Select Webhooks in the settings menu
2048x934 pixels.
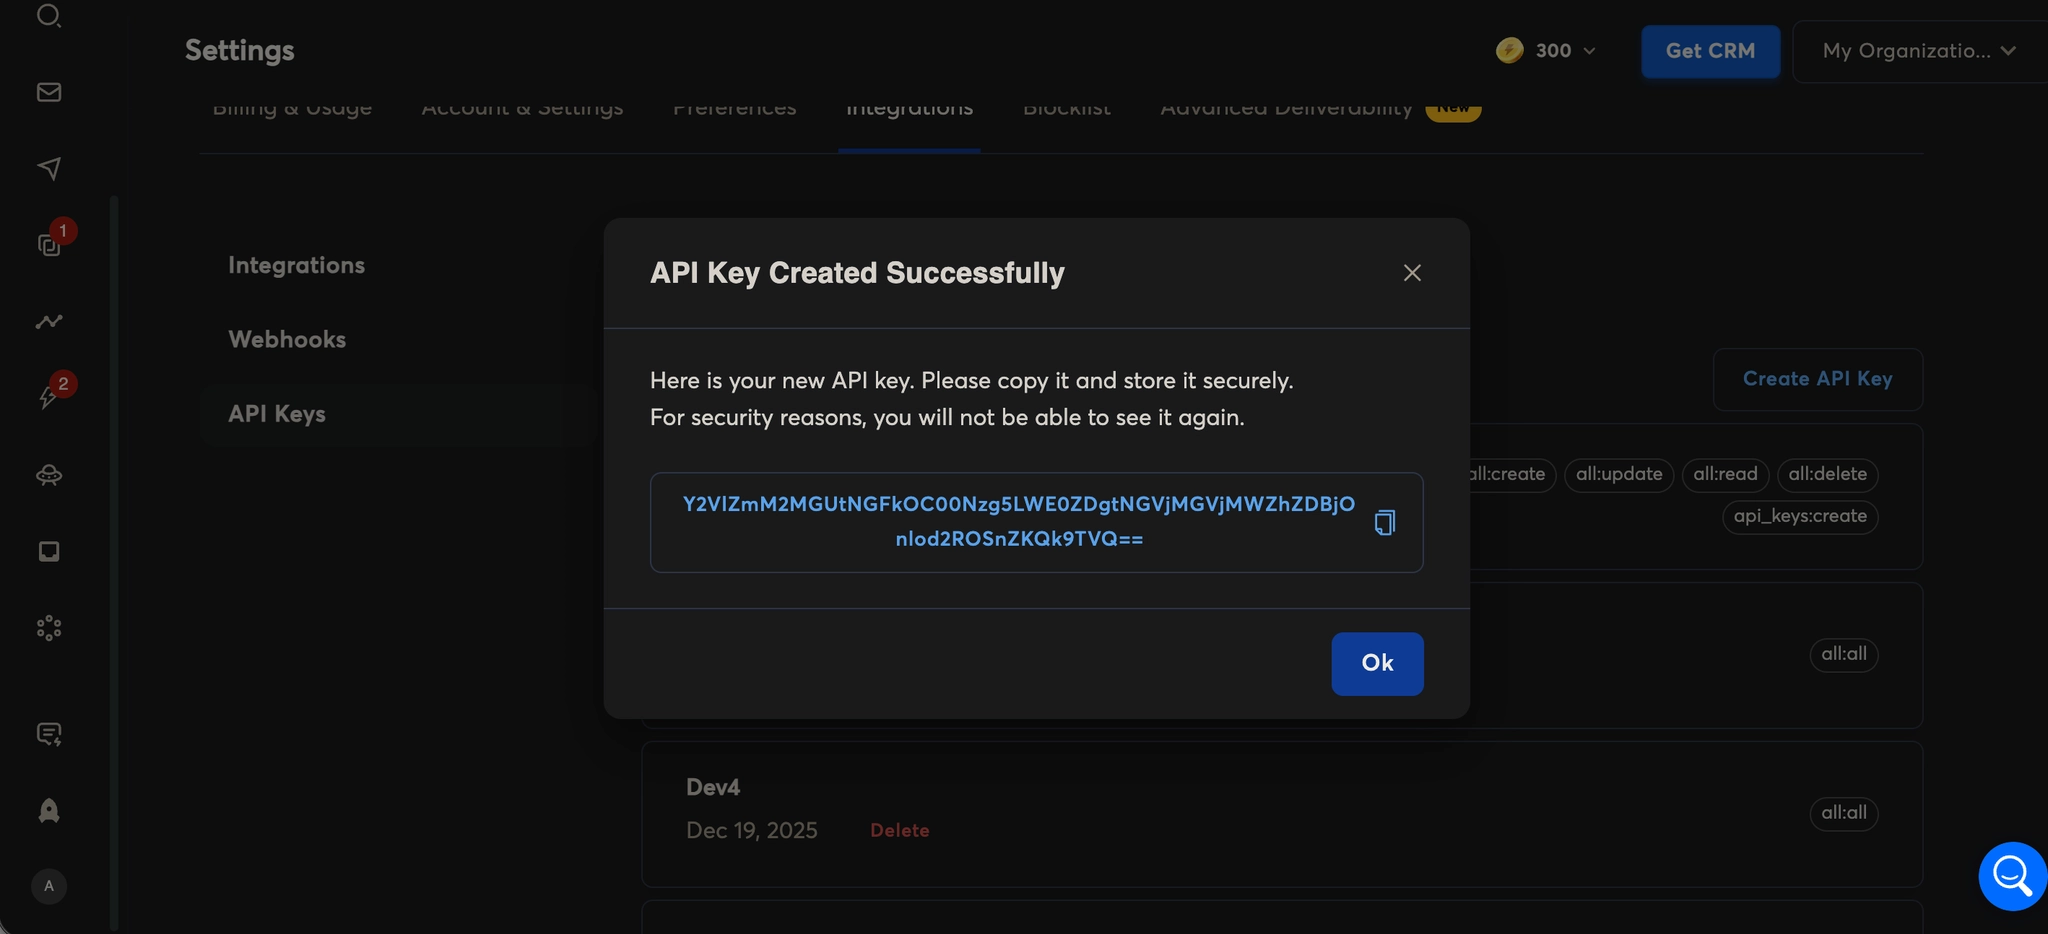pos(287,339)
